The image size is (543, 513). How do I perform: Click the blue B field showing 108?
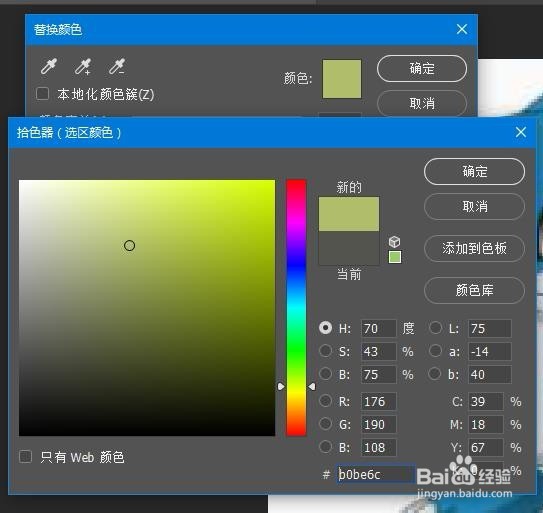point(379,447)
